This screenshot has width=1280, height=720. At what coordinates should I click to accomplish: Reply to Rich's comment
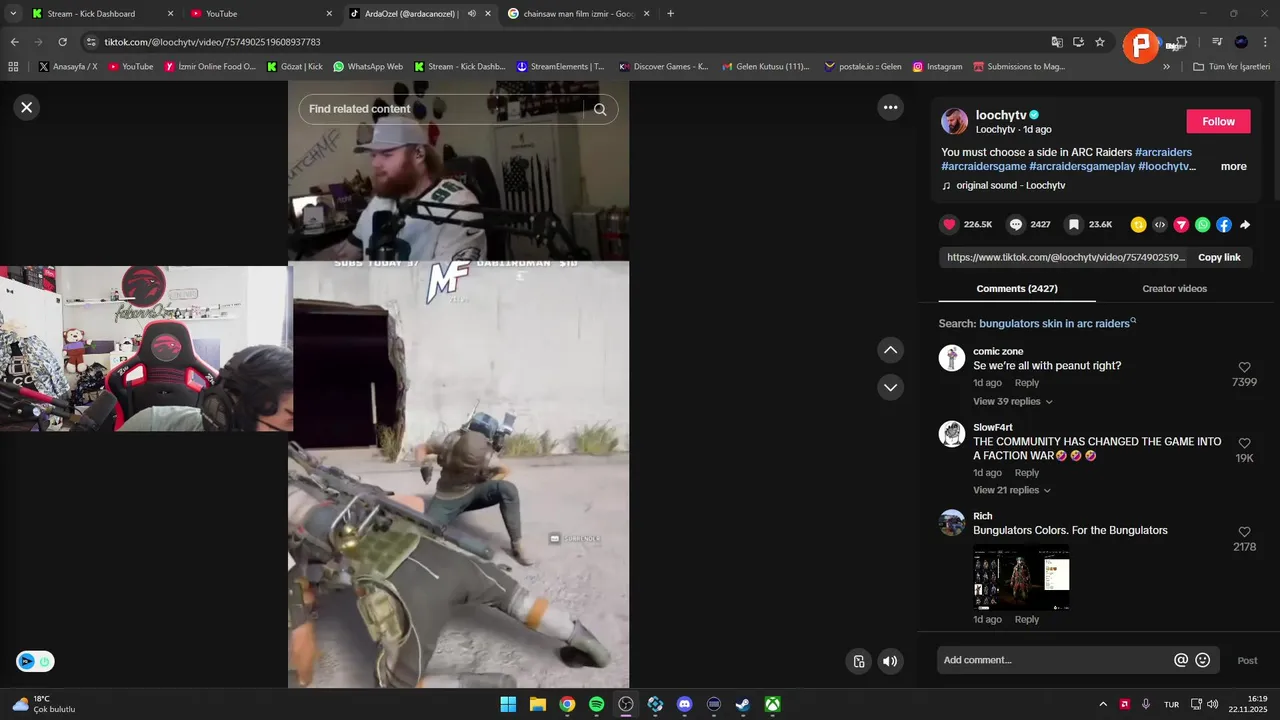(1027, 619)
